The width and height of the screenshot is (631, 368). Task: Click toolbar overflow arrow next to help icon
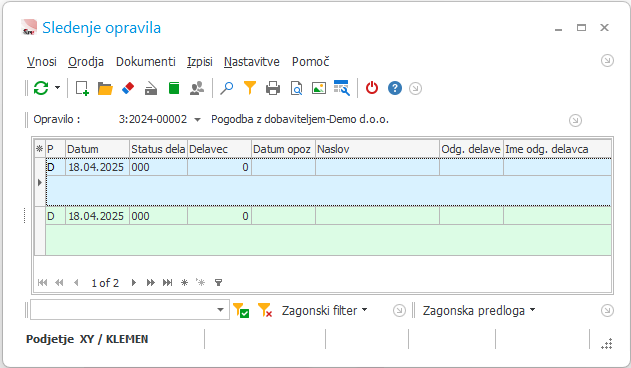coord(415,88)
